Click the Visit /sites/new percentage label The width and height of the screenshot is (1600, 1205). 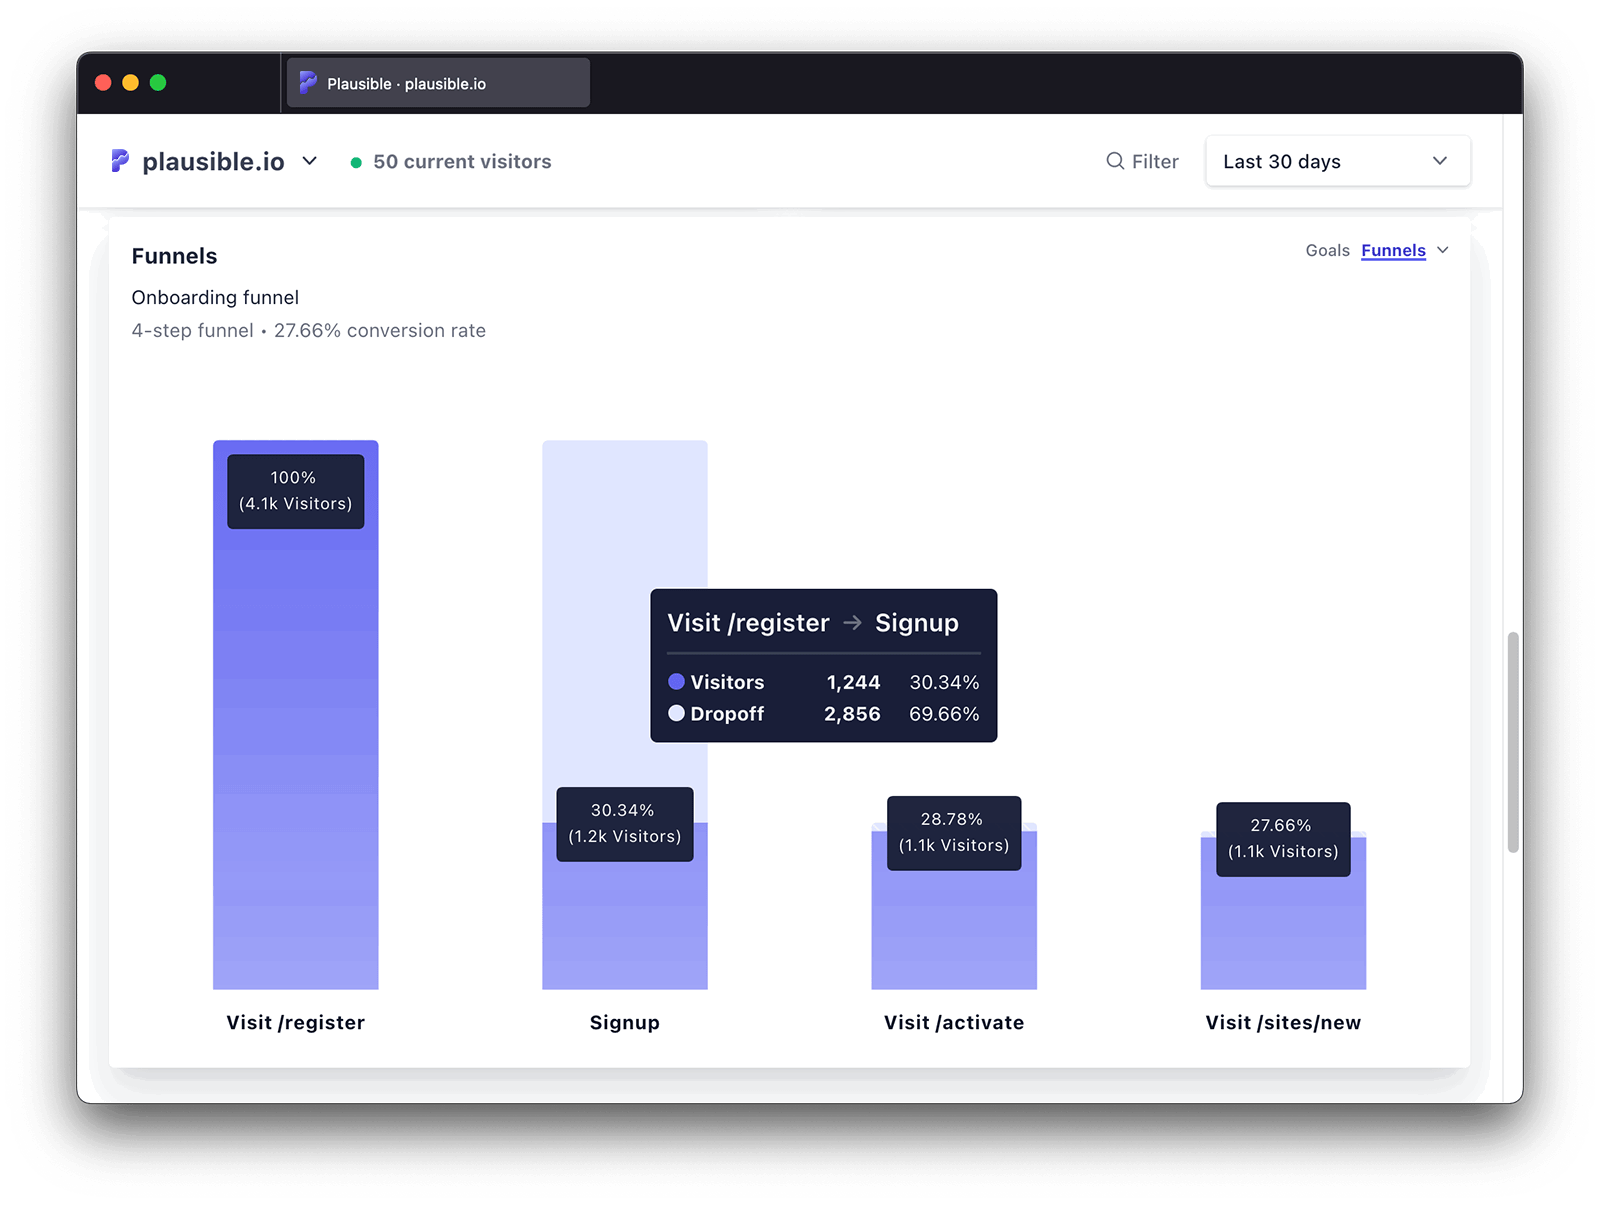coord(1282,839)
